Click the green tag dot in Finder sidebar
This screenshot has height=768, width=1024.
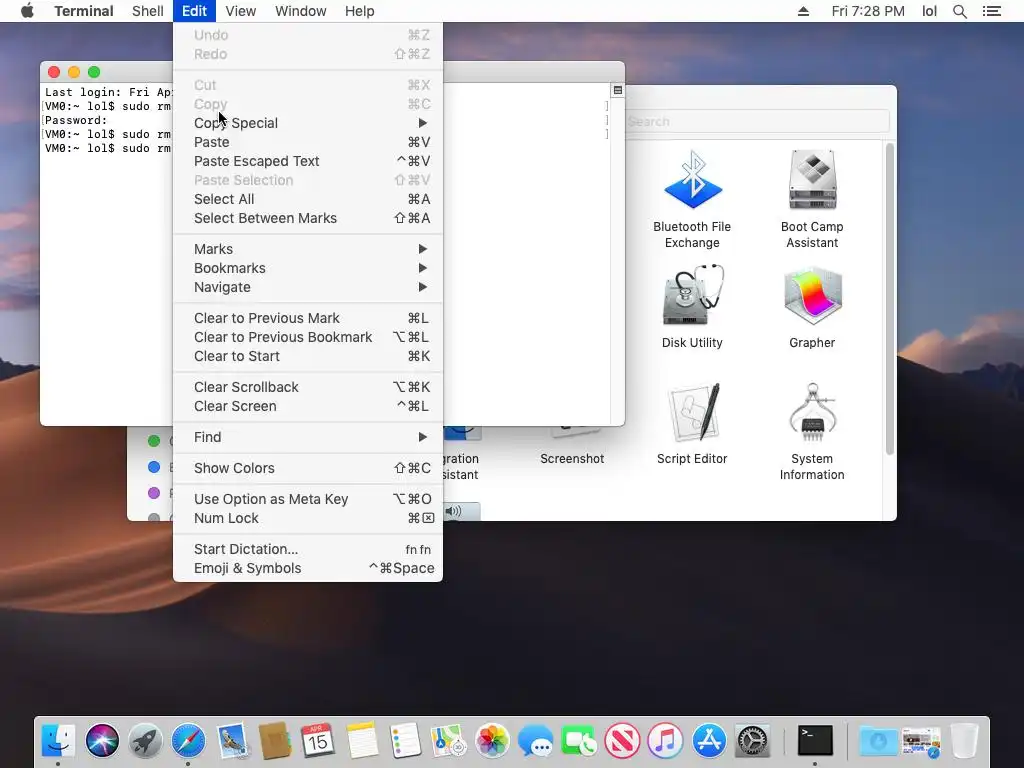tap(154, 441)
